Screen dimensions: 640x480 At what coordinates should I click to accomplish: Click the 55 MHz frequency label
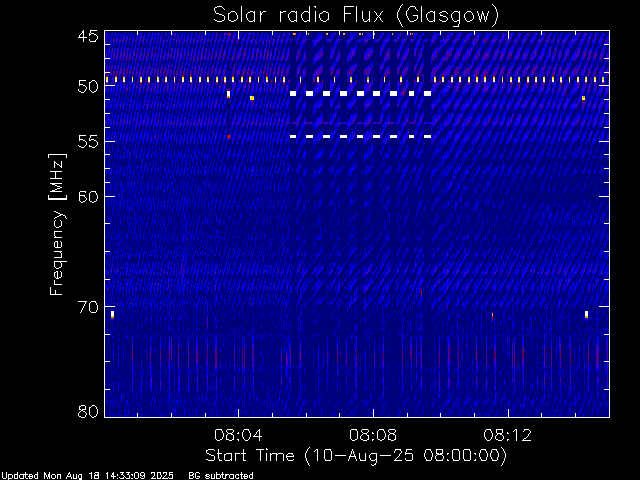point(88,142)
